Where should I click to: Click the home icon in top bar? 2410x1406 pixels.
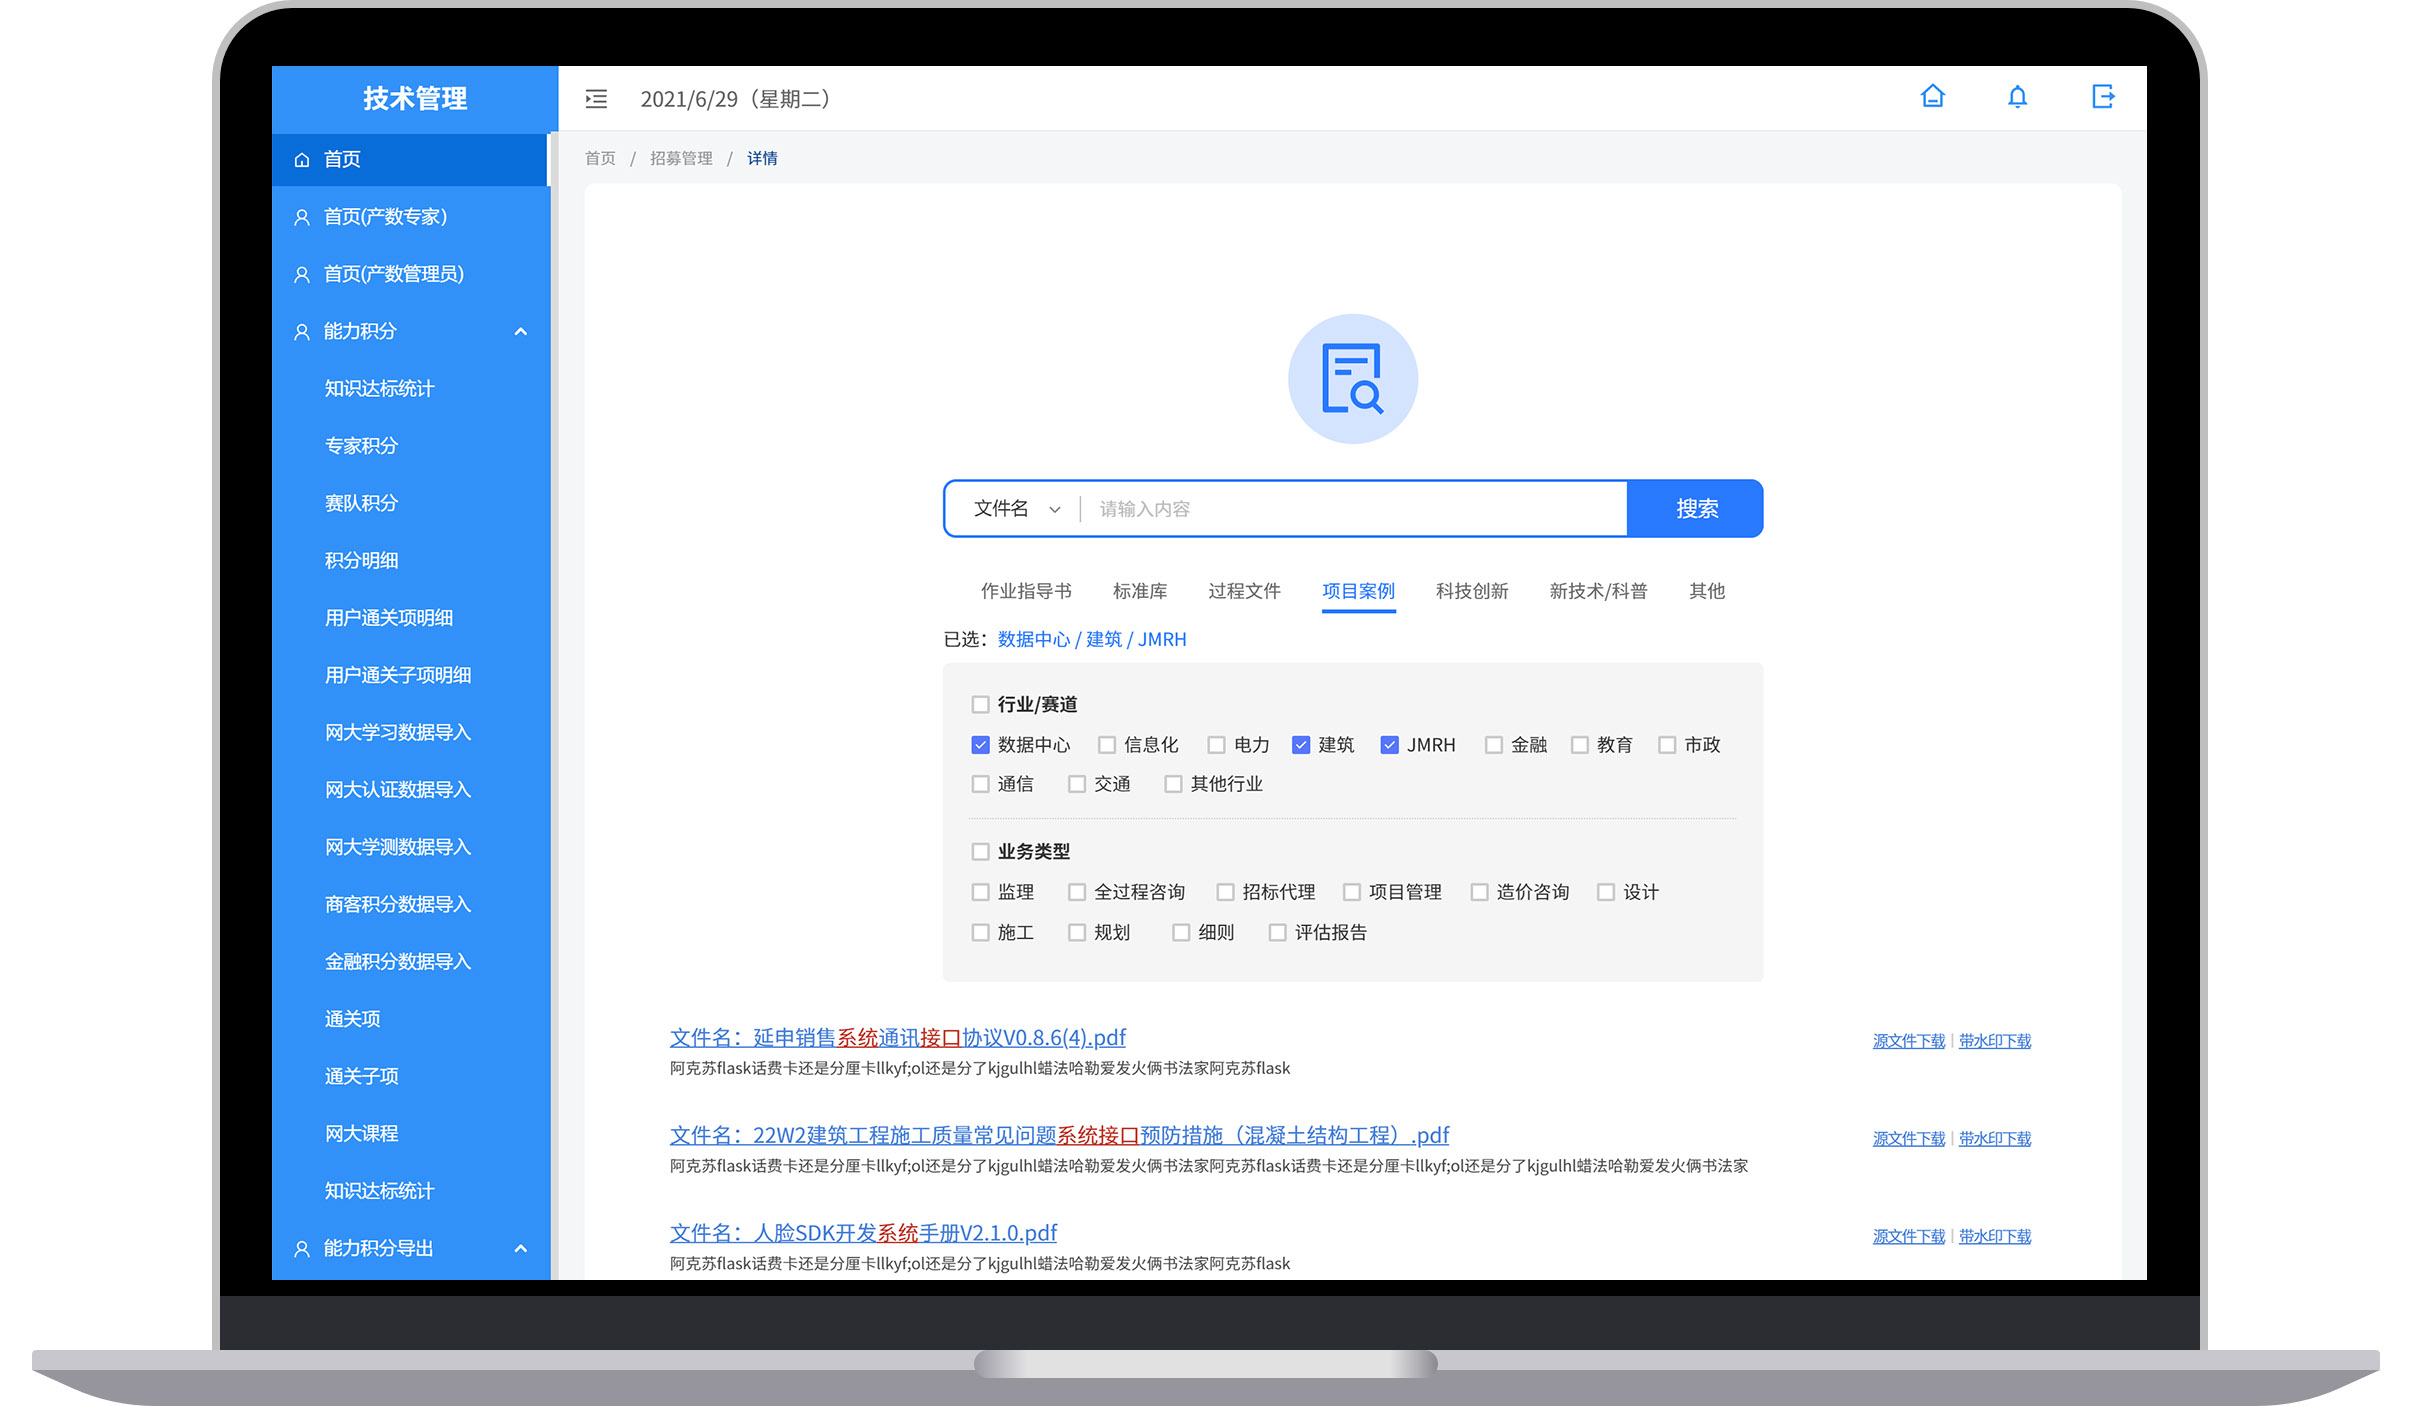click(1932, 97)
